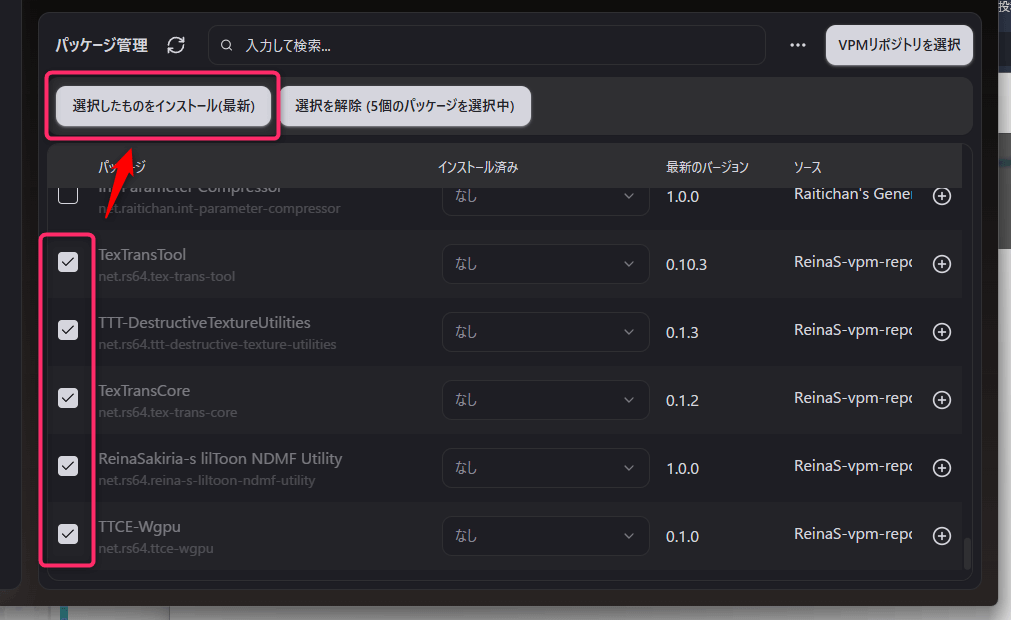The image size is (1011, 620).
Task: Uncheck the TTCE-Wgpu checkbox
Action: tap(68, 534)
